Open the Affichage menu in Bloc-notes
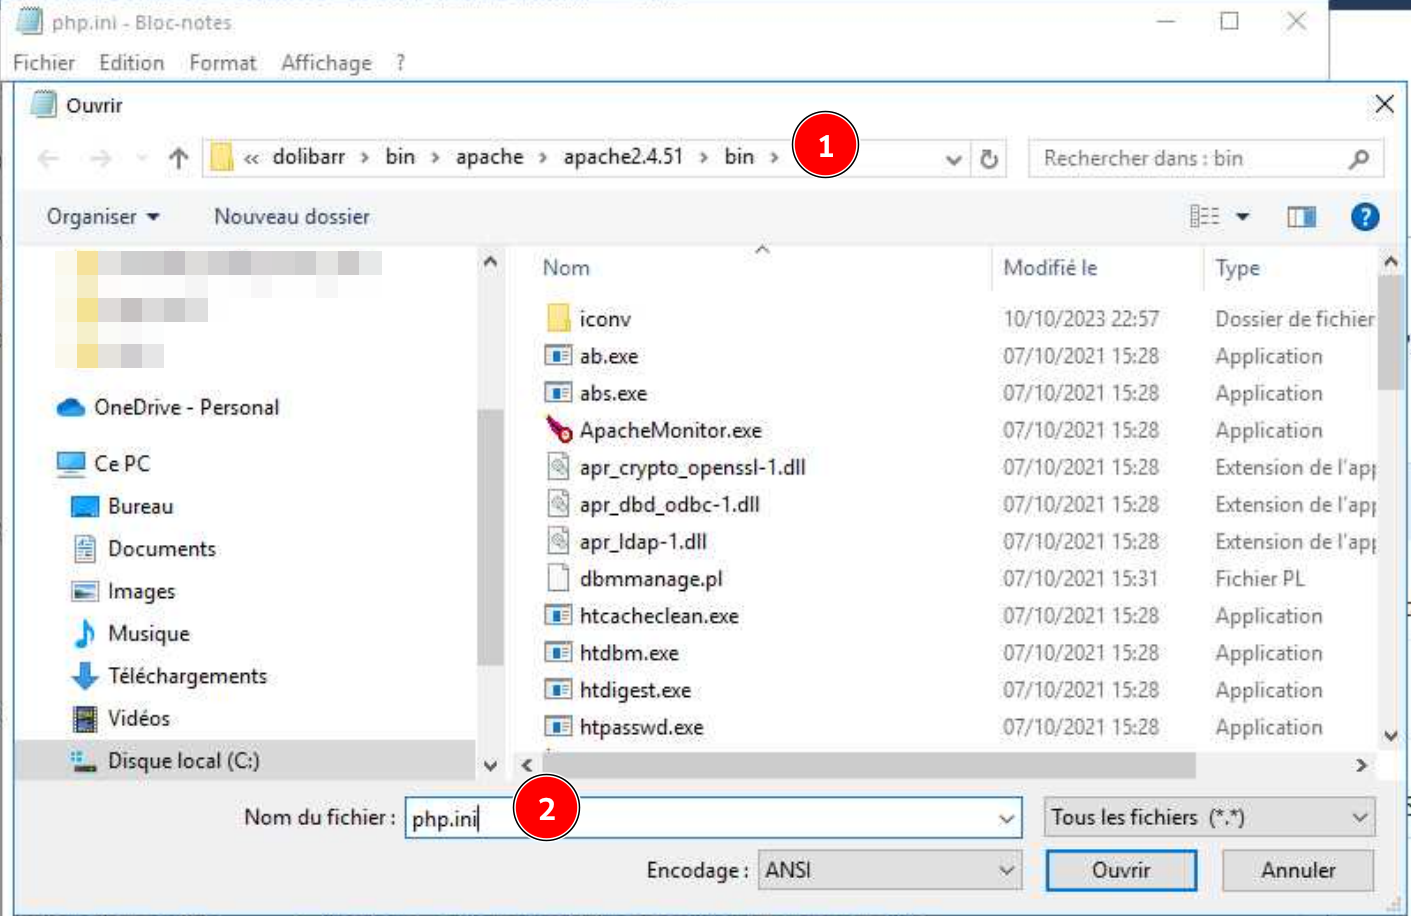Screen dimensions: 1411x916 [326, 63]
